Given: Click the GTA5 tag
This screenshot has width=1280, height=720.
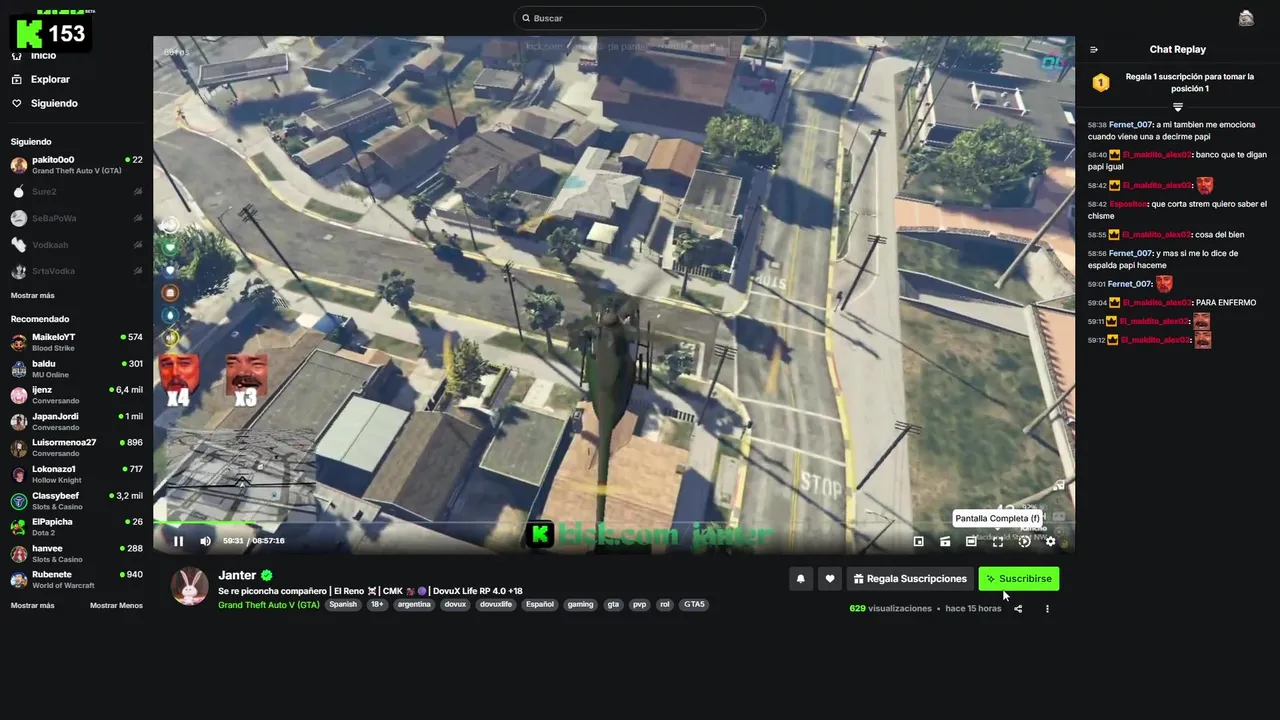Looking at the screenshot, I should (694, 605).
